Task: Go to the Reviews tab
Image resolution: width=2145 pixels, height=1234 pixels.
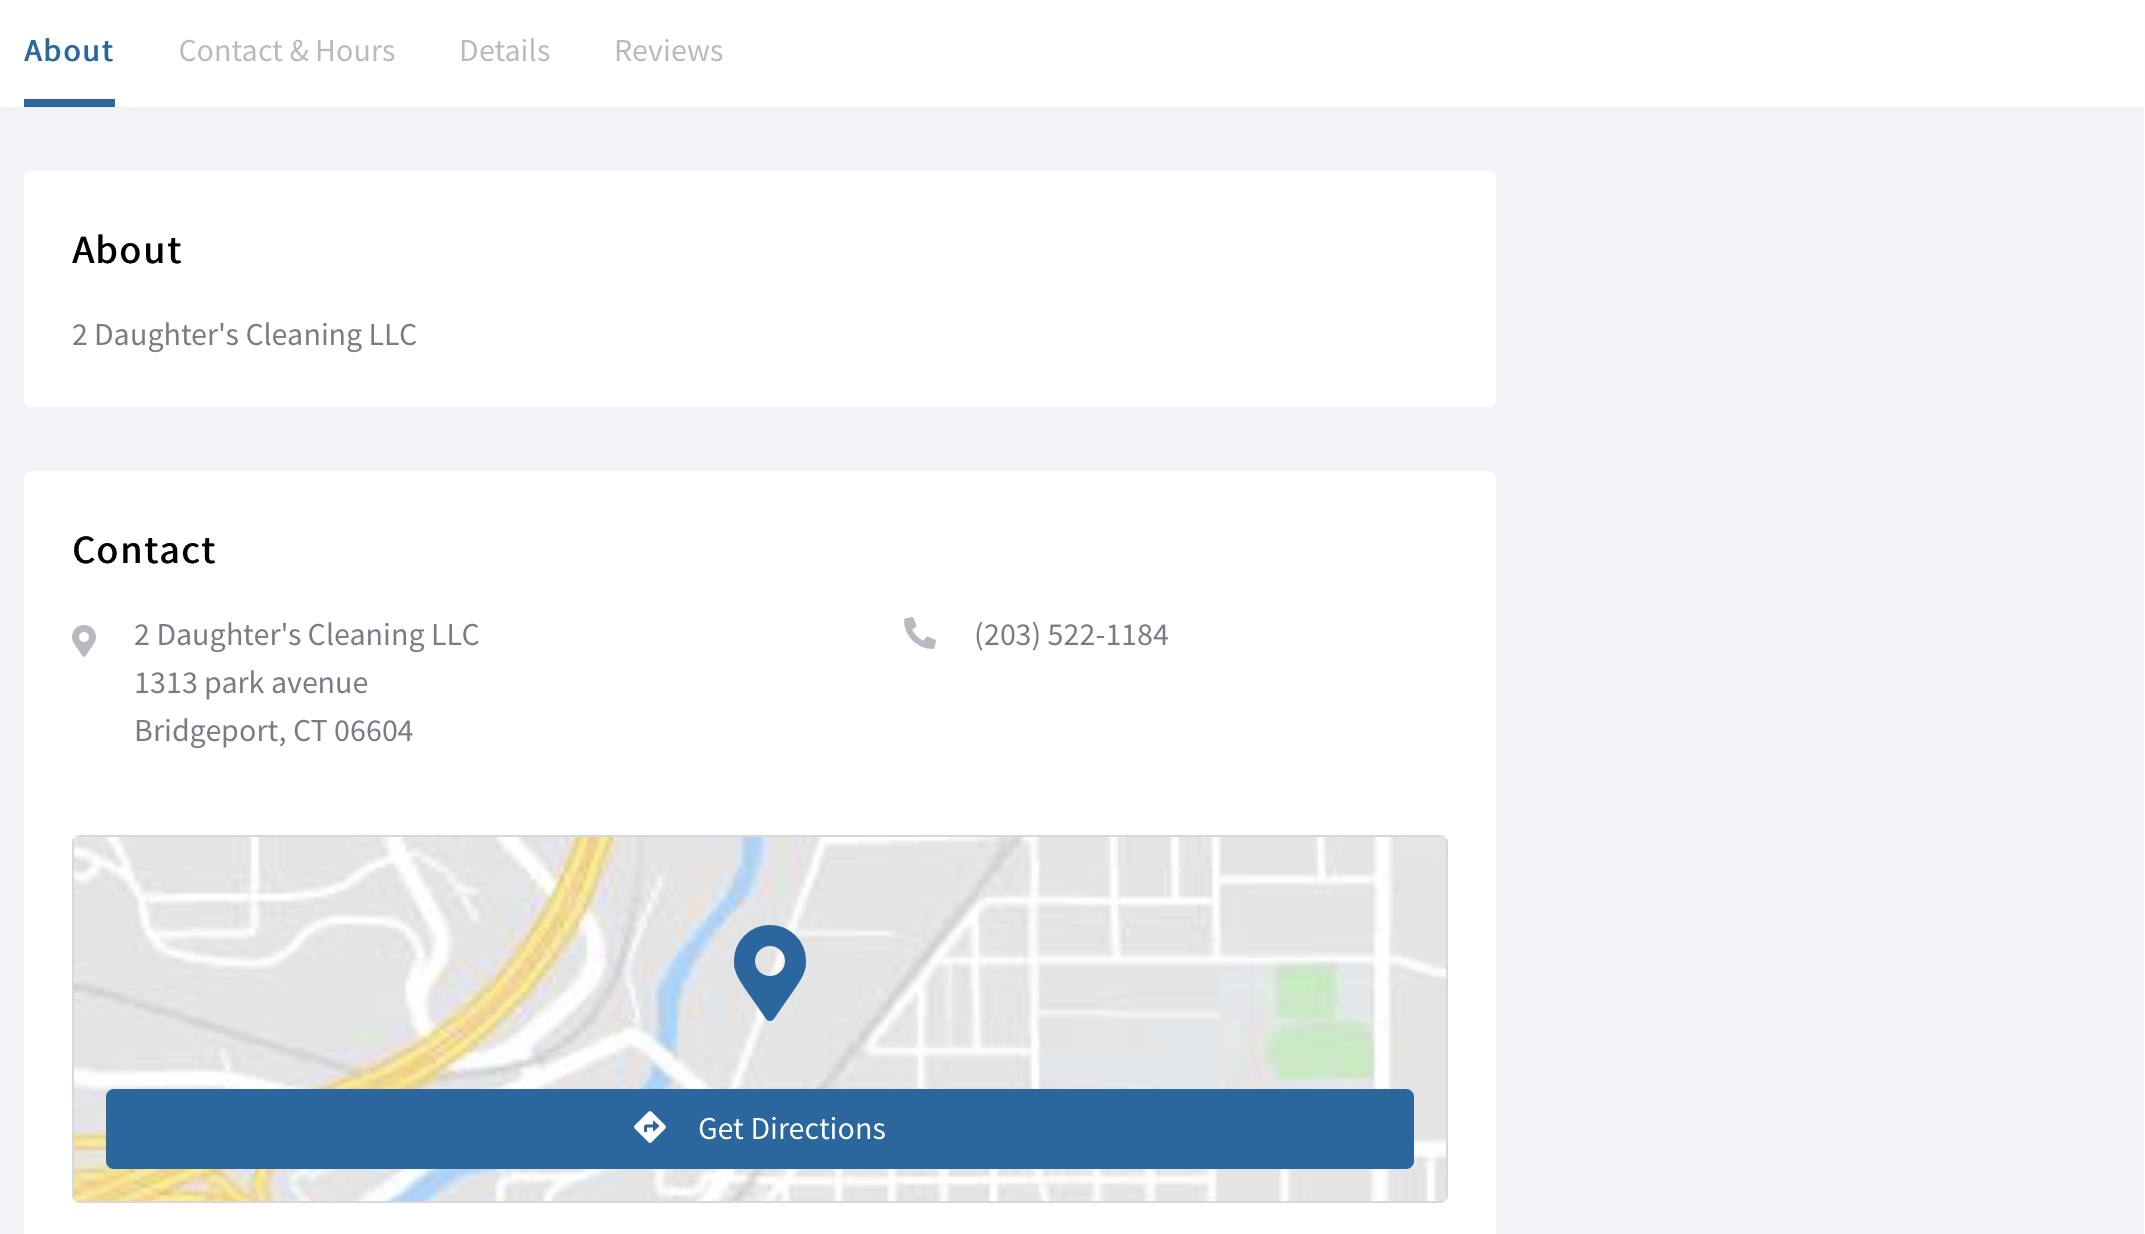Action: coord(669,51)
